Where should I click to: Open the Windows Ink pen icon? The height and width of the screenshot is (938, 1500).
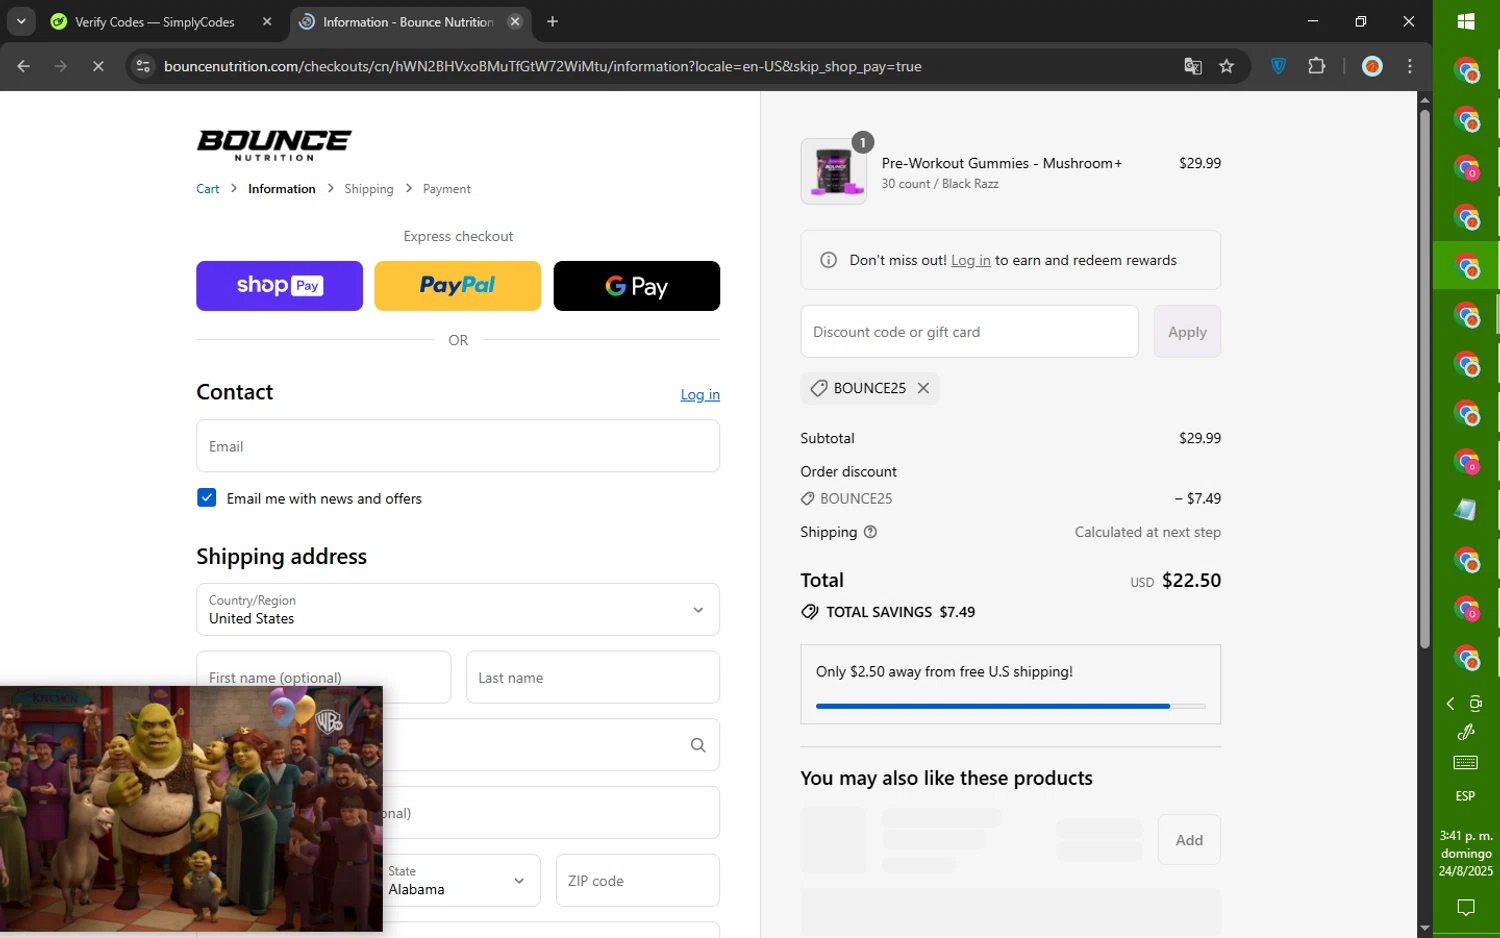point(1466,733)
